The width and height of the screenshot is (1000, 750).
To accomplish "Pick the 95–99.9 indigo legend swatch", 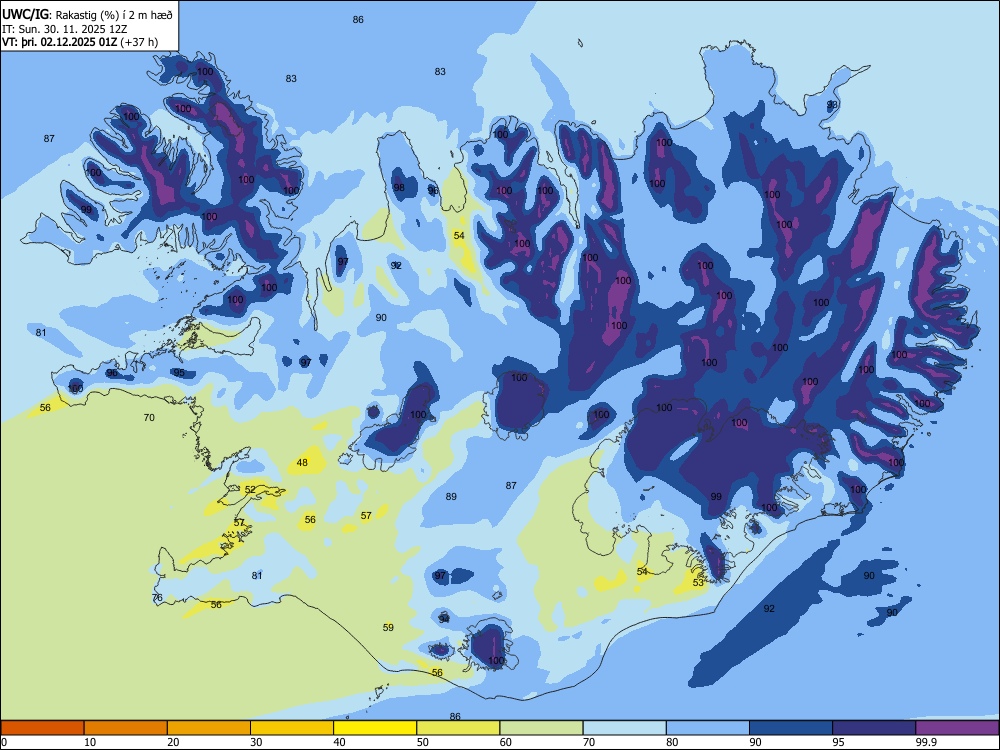I will [x=874, y=728].
